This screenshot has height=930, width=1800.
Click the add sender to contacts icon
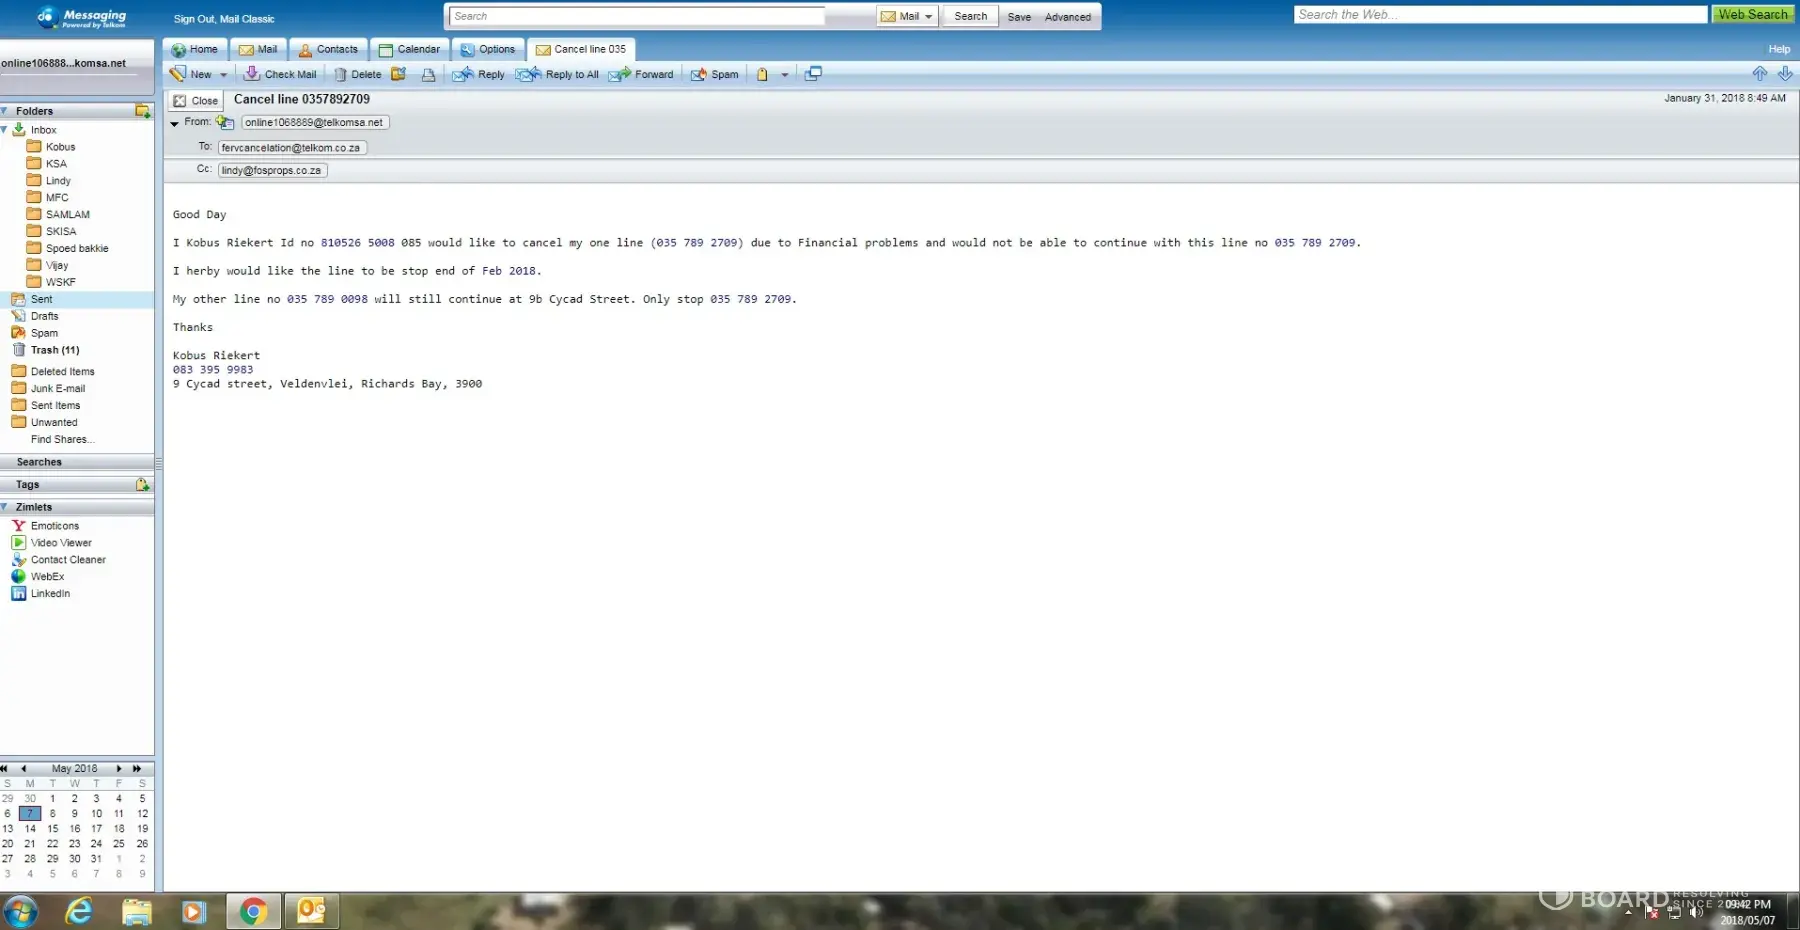[225, 122]
